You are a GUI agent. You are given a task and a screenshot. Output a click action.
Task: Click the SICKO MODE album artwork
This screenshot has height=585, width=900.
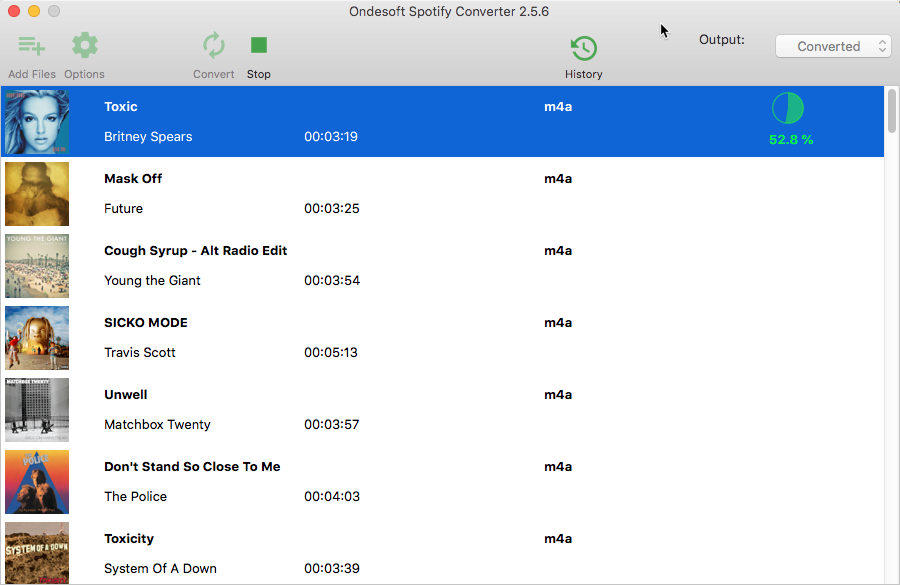[x=37, y=338]
